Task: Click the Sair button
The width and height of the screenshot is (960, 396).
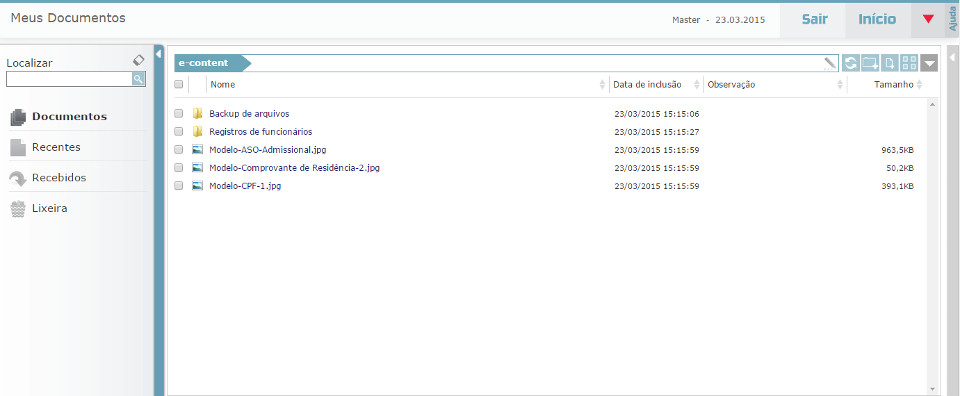Action: point(815,19)
